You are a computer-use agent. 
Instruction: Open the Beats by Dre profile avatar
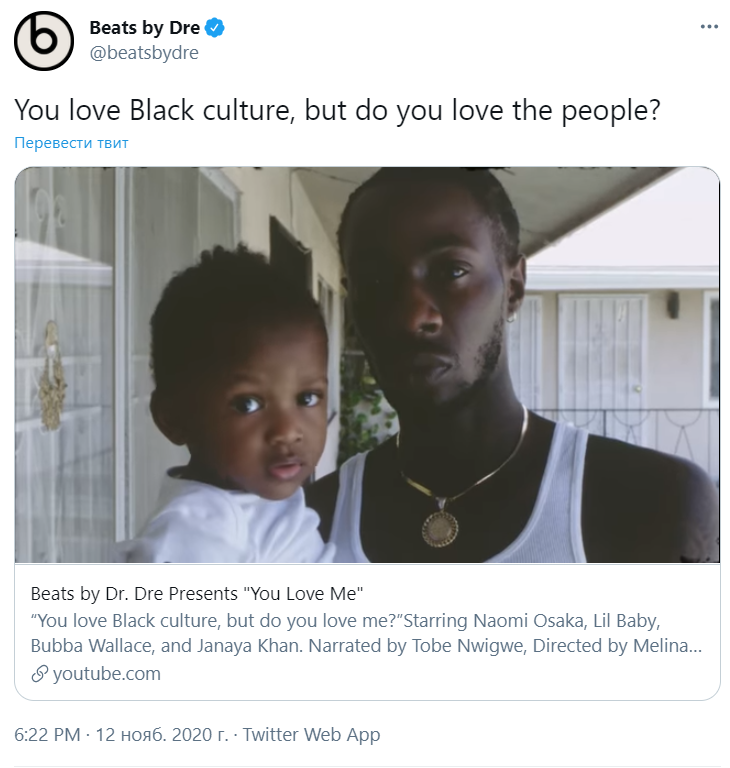tap(43, 41)
